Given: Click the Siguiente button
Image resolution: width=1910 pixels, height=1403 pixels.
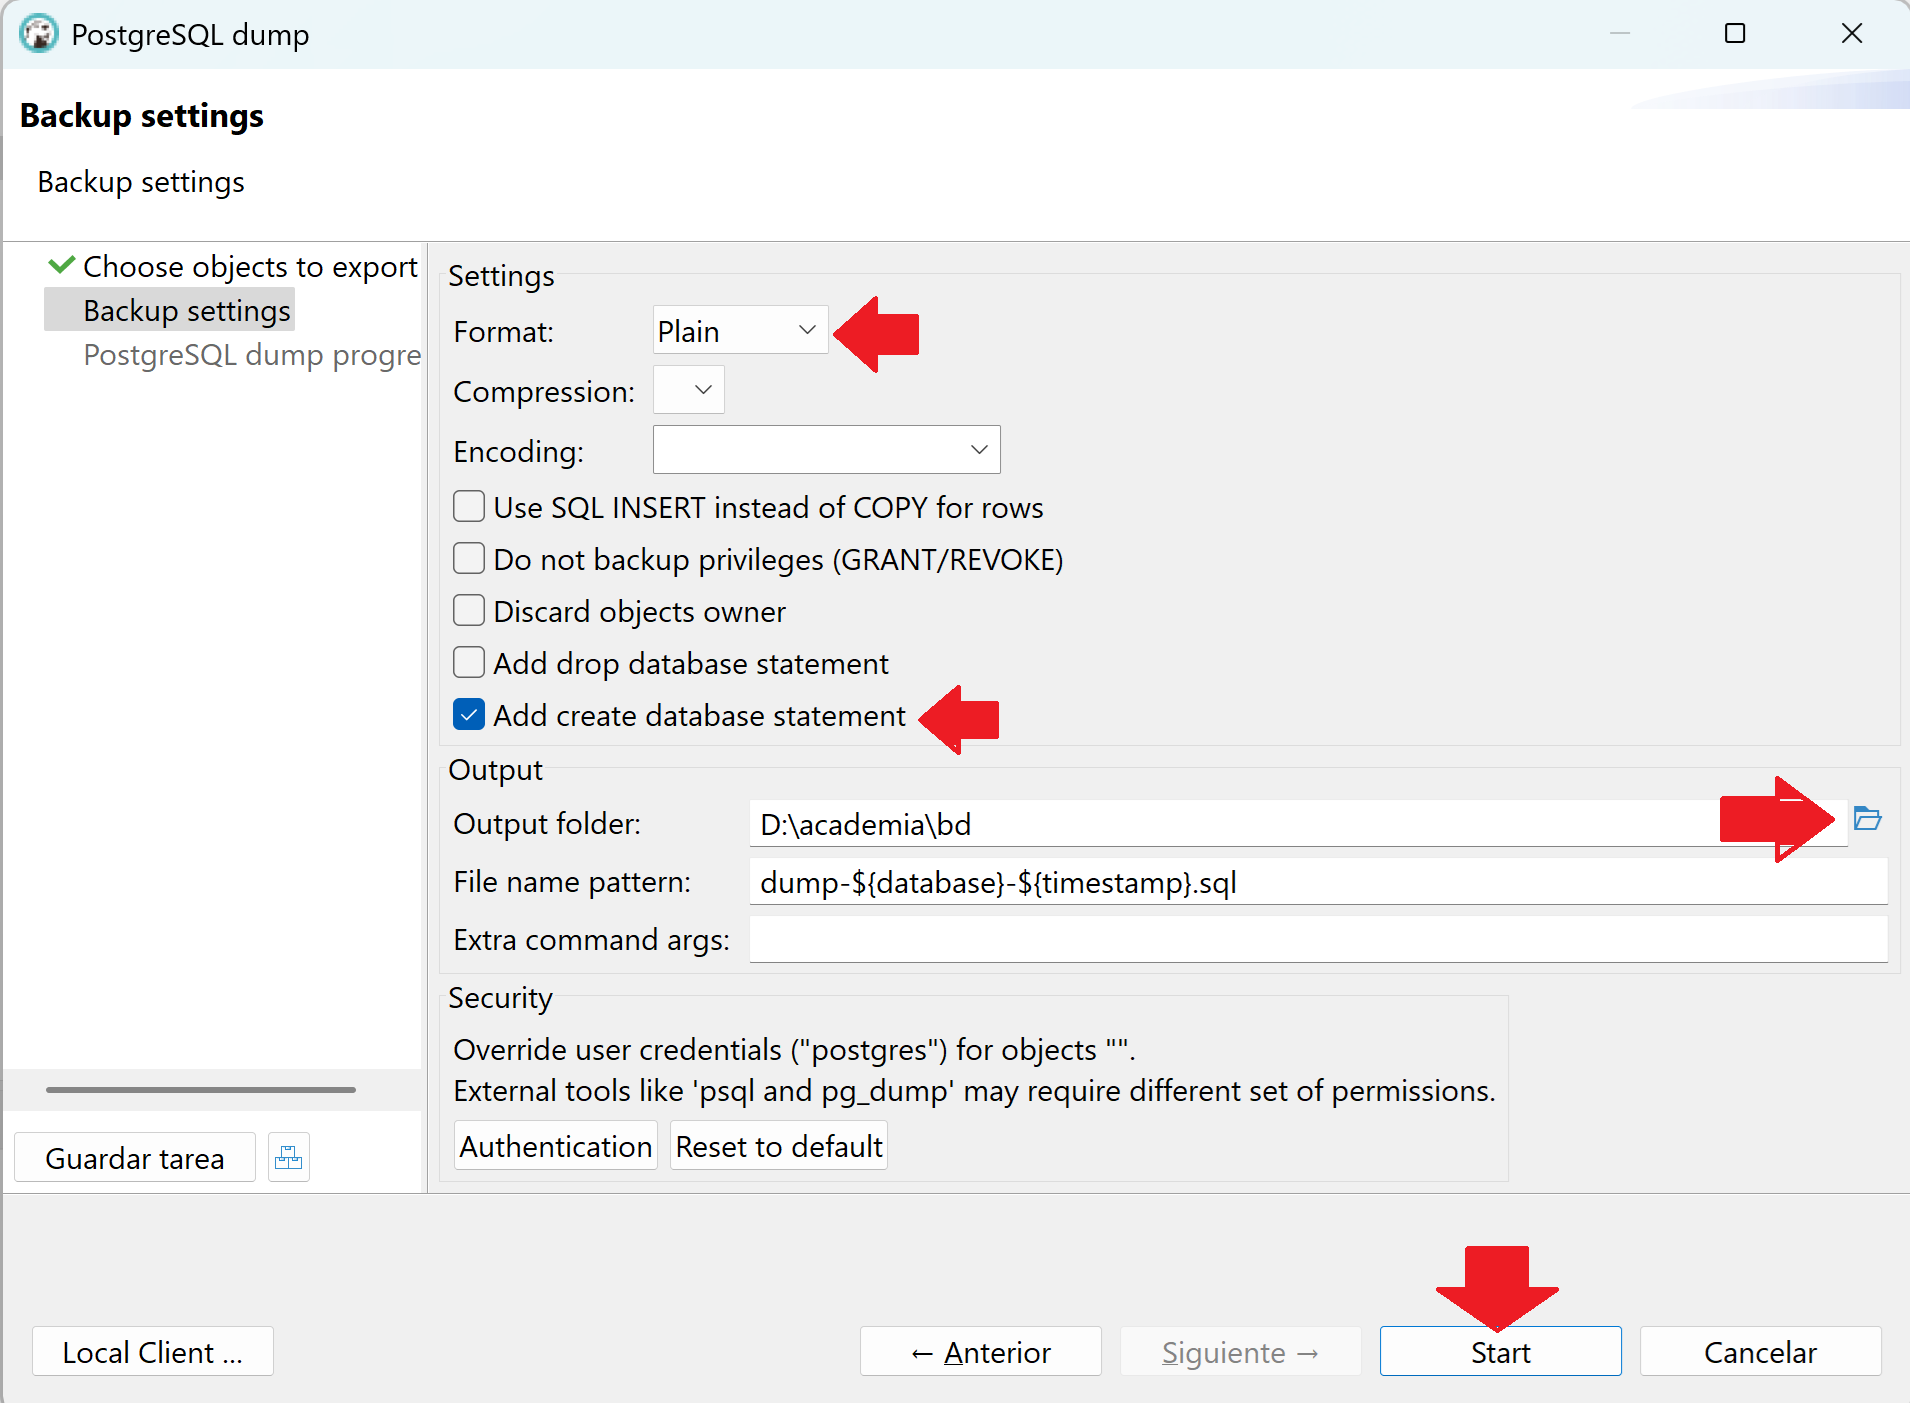Looking at the screenshot, I should [1240, 1352].
